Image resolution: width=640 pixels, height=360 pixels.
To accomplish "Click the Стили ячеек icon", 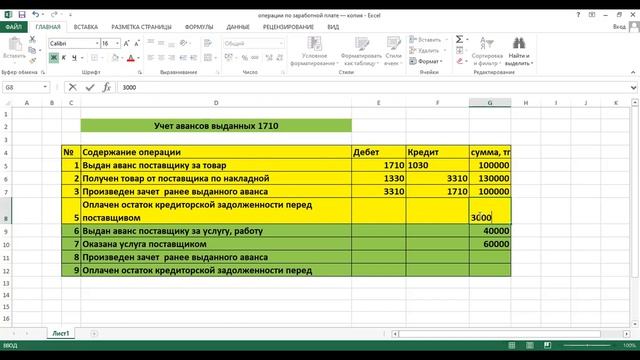I will pyautogui.click(x=393, y=44).
